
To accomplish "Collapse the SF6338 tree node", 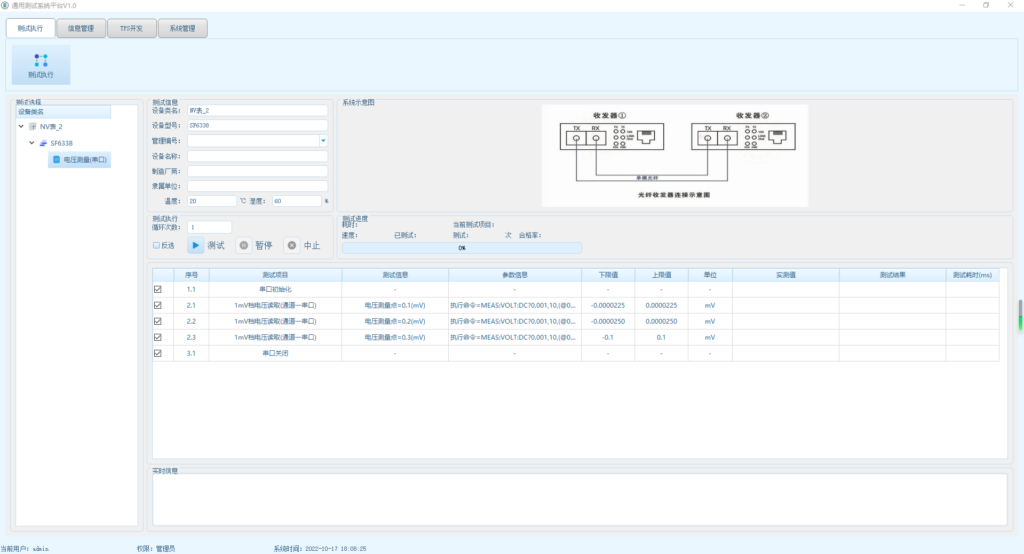I will 31,143.
